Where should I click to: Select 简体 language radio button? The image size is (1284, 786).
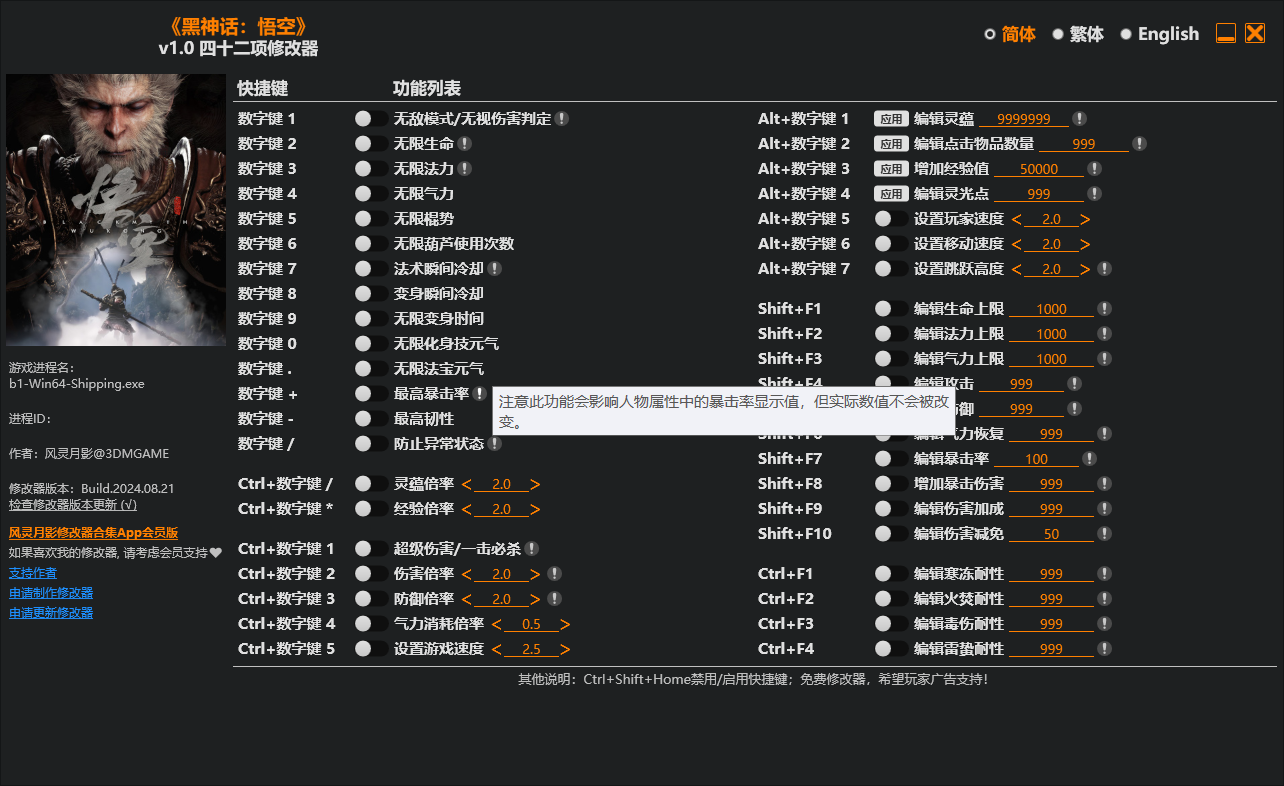[x=990, y=34]
